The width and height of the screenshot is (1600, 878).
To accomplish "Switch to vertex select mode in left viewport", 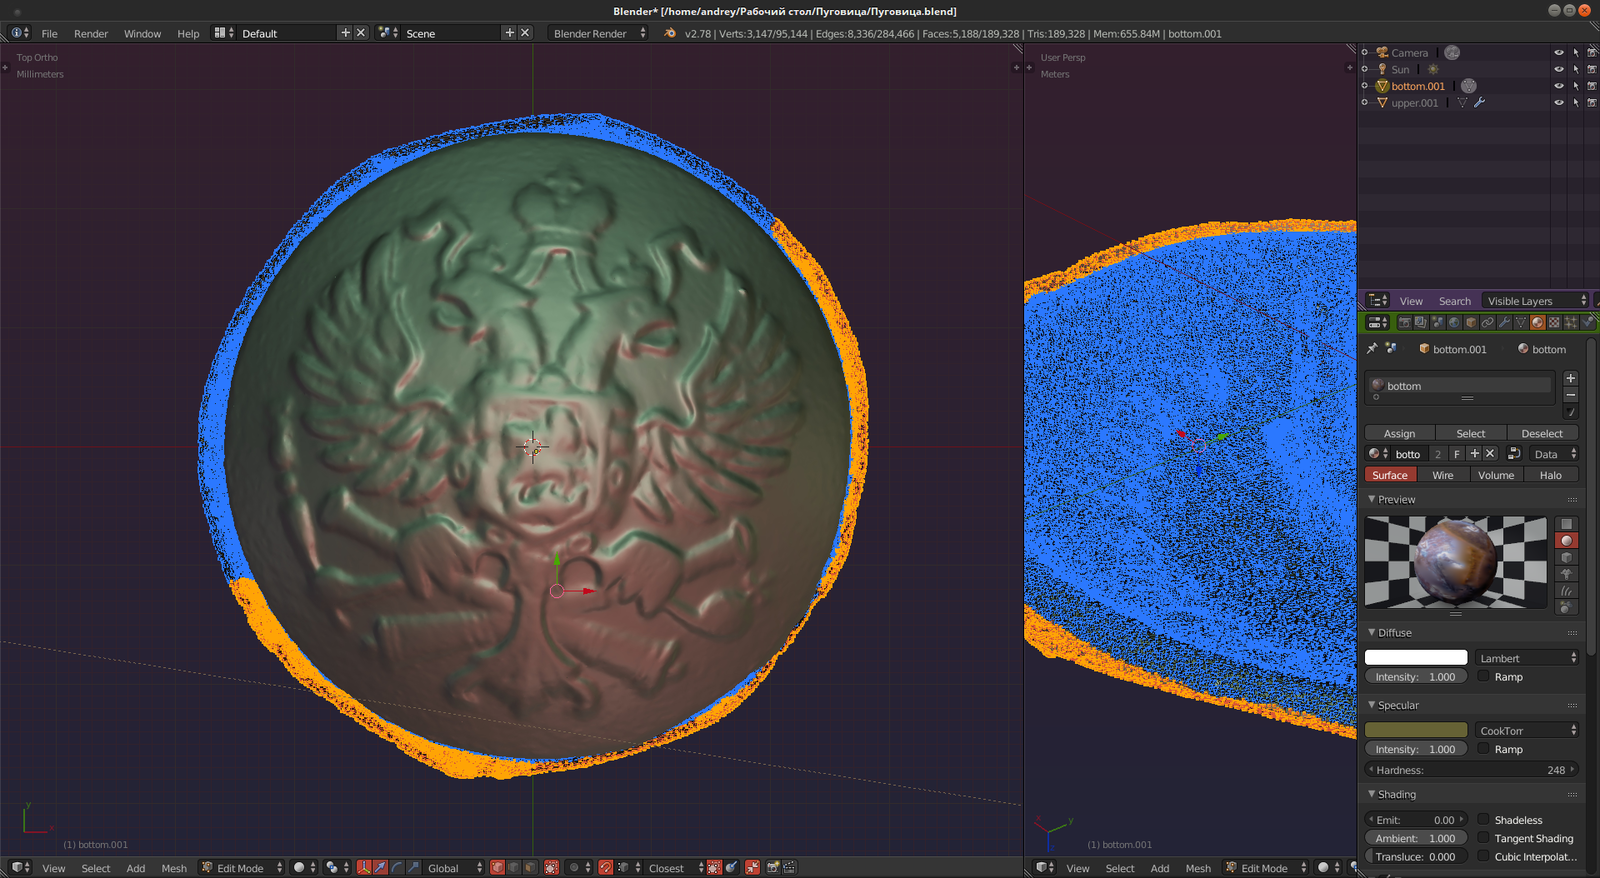I will (x=497, y=868).
